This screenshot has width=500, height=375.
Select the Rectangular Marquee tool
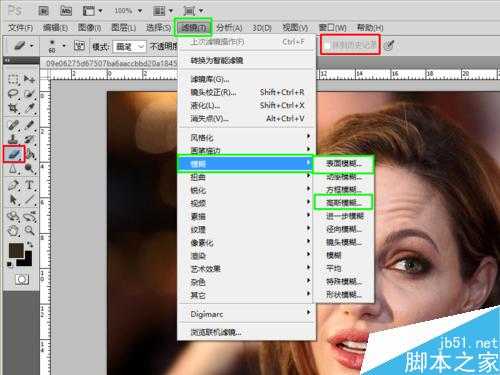13,79
